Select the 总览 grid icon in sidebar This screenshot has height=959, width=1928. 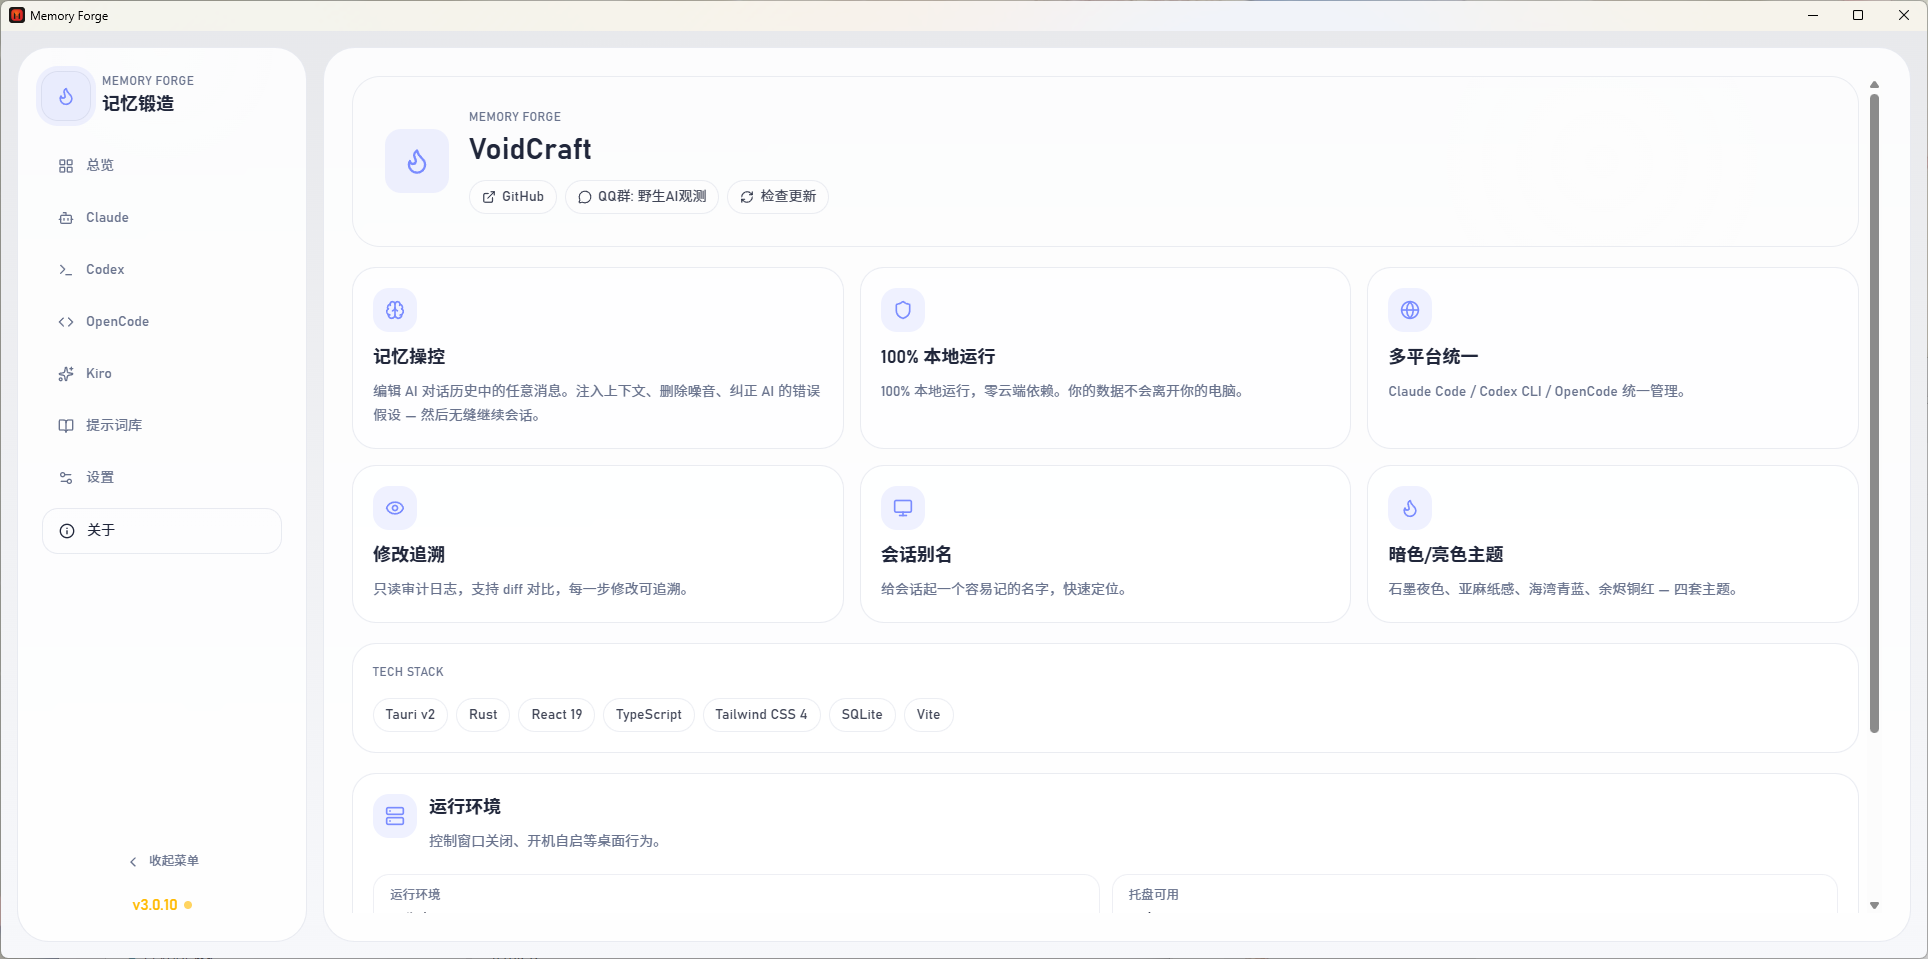coord(66,165)
